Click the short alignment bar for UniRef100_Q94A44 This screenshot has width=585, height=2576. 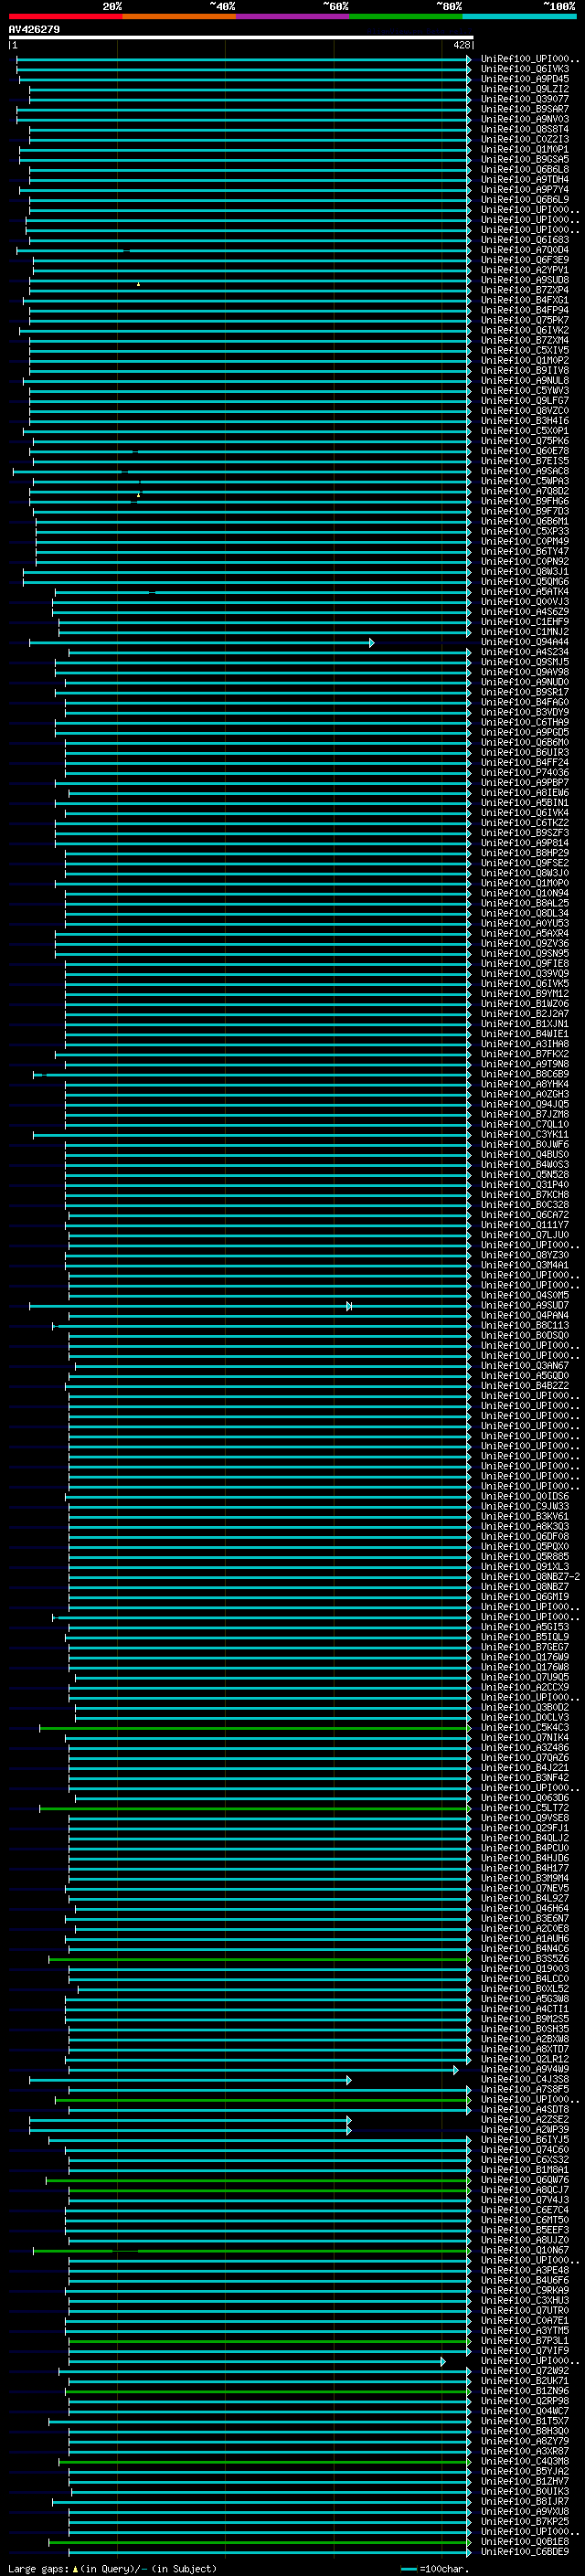(201, 642)
